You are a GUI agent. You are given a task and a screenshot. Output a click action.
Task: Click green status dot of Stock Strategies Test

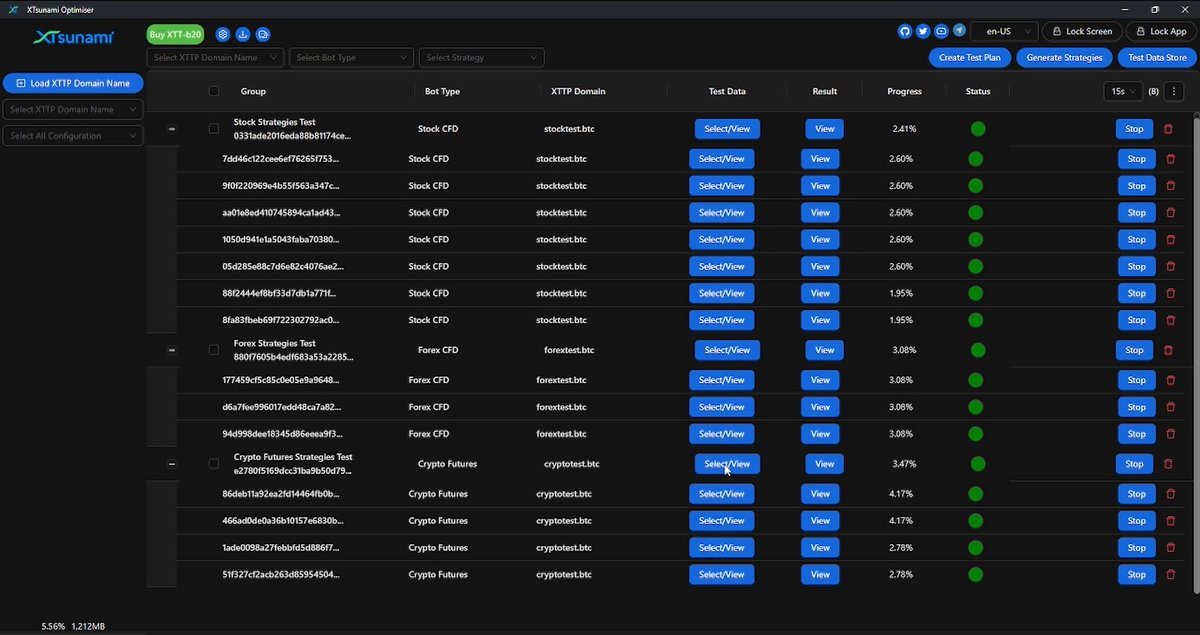coord(978,129)
